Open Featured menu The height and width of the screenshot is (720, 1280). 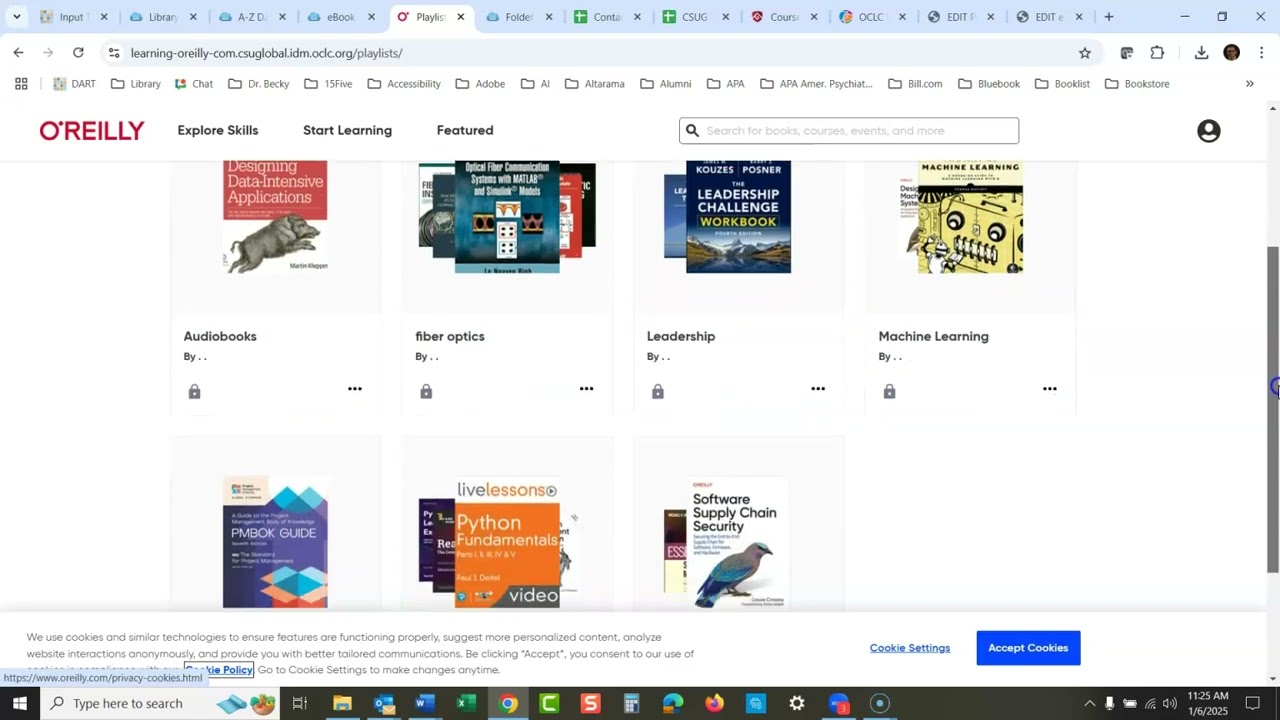tap(465, 131)
